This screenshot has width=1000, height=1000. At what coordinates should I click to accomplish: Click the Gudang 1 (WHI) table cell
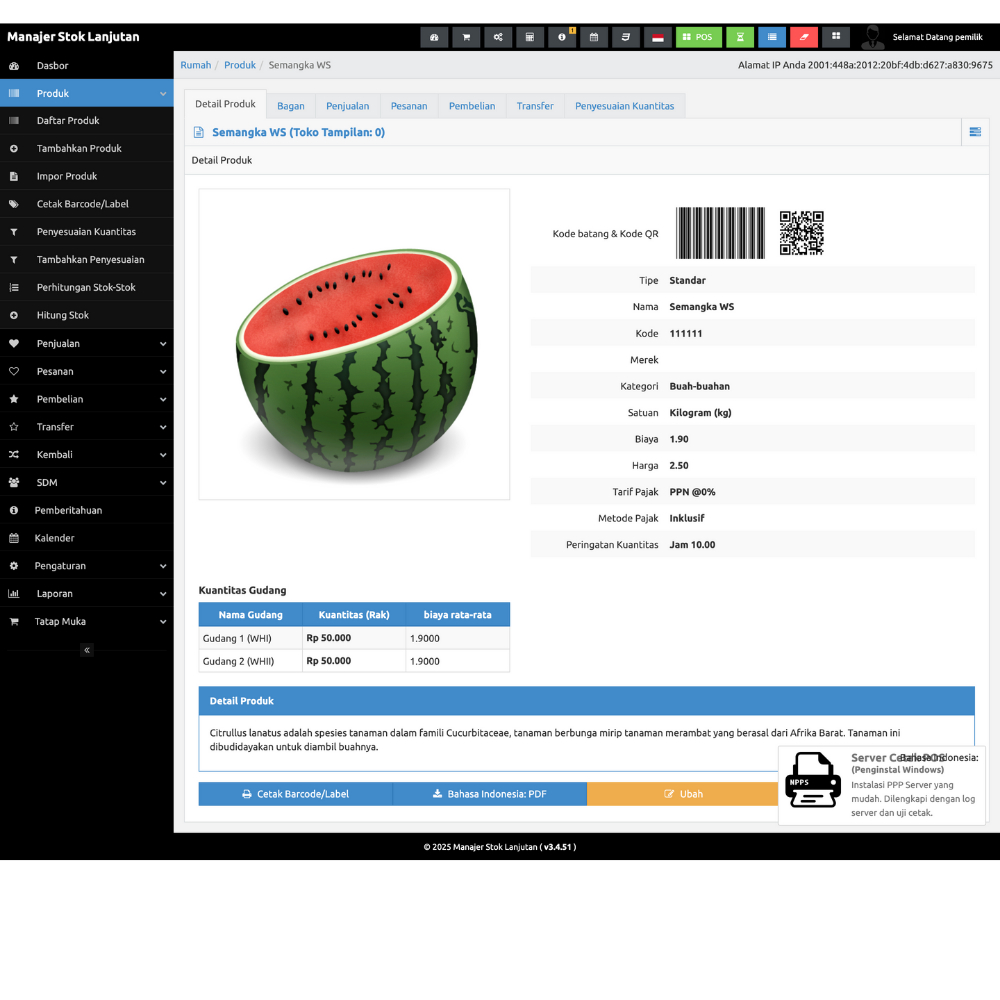[x=250, y=638]
